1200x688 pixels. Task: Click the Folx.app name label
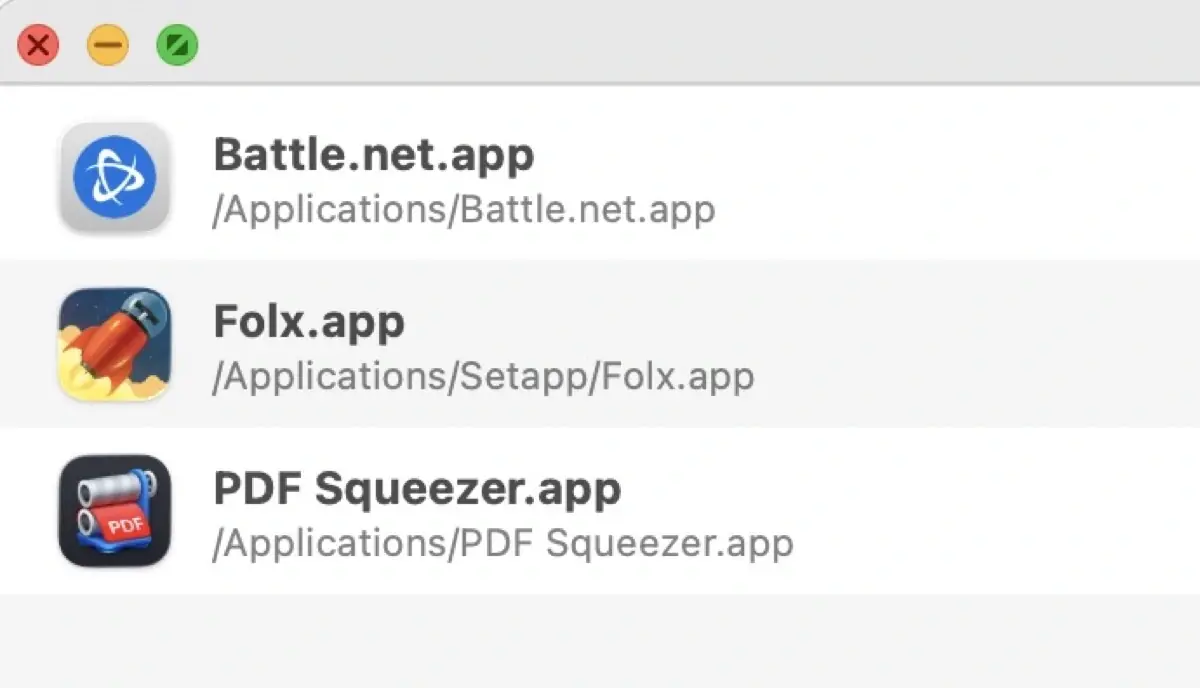pos(309,322)
